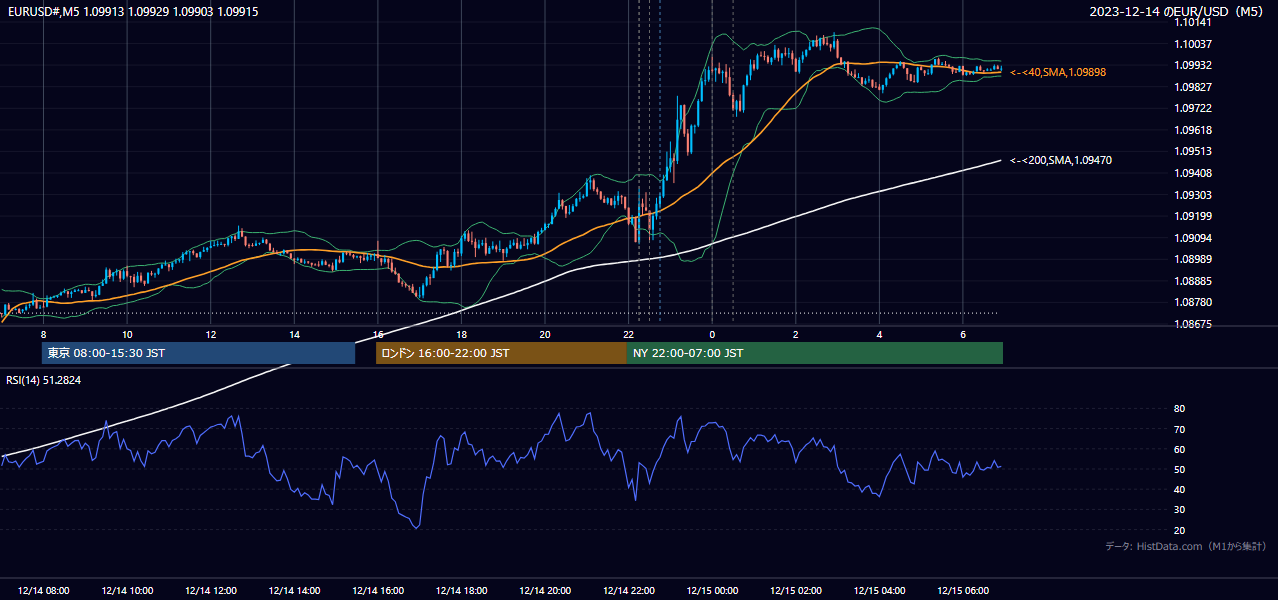
Task: Select the 200 SMA 1.09470 label
Action: (1061, 160)
